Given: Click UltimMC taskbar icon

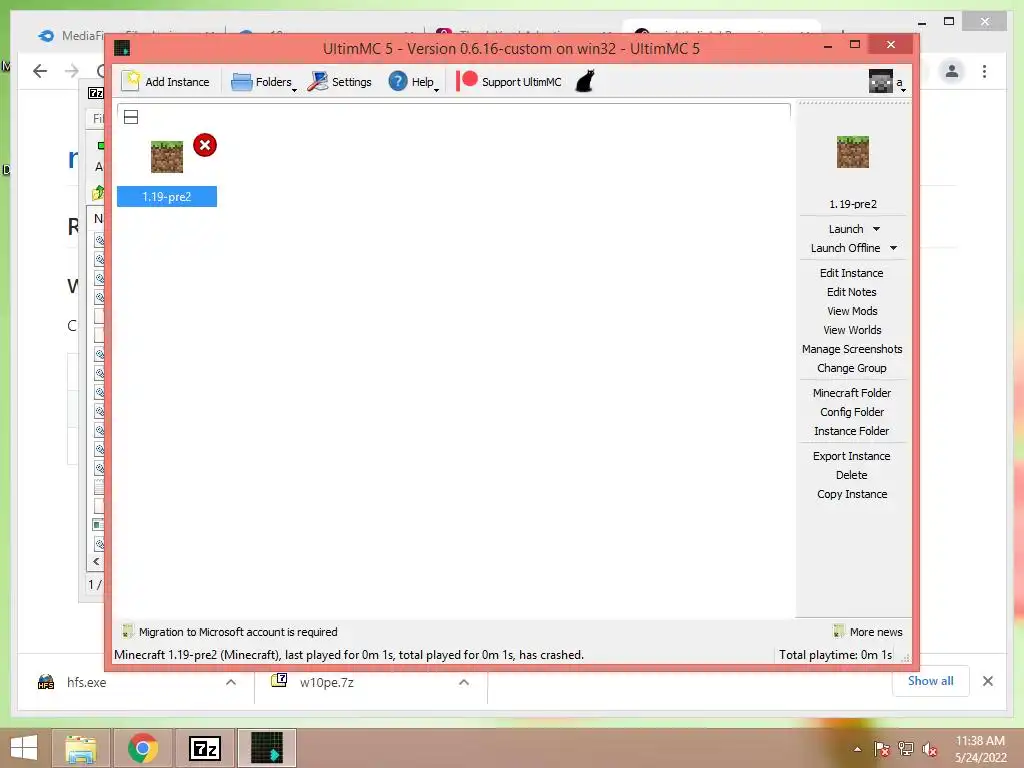Looking at the screenshot, I should click(x=266, y=748).
